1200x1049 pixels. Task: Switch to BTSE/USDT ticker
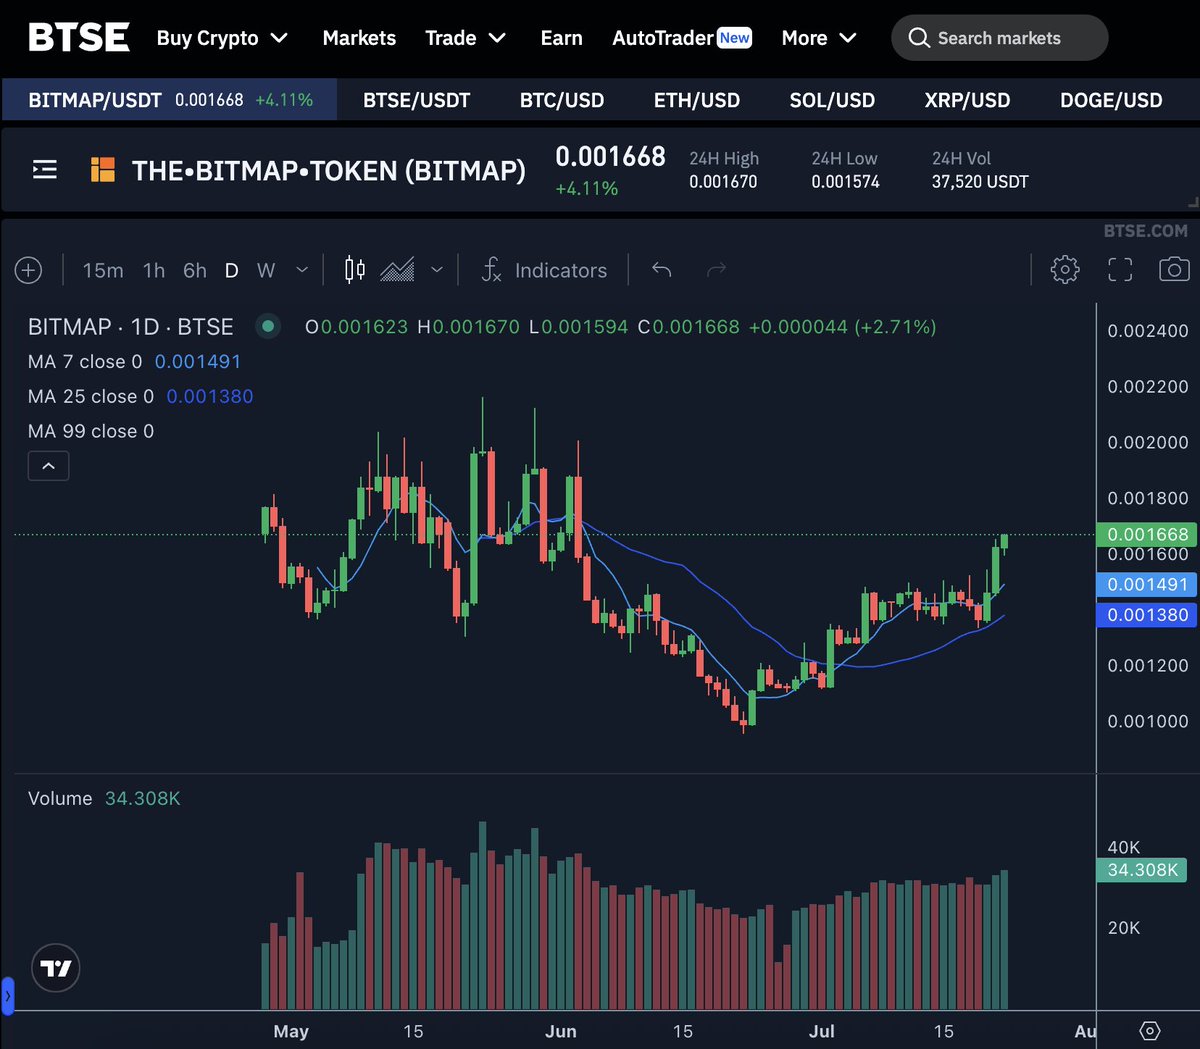[x=416, y=100]
